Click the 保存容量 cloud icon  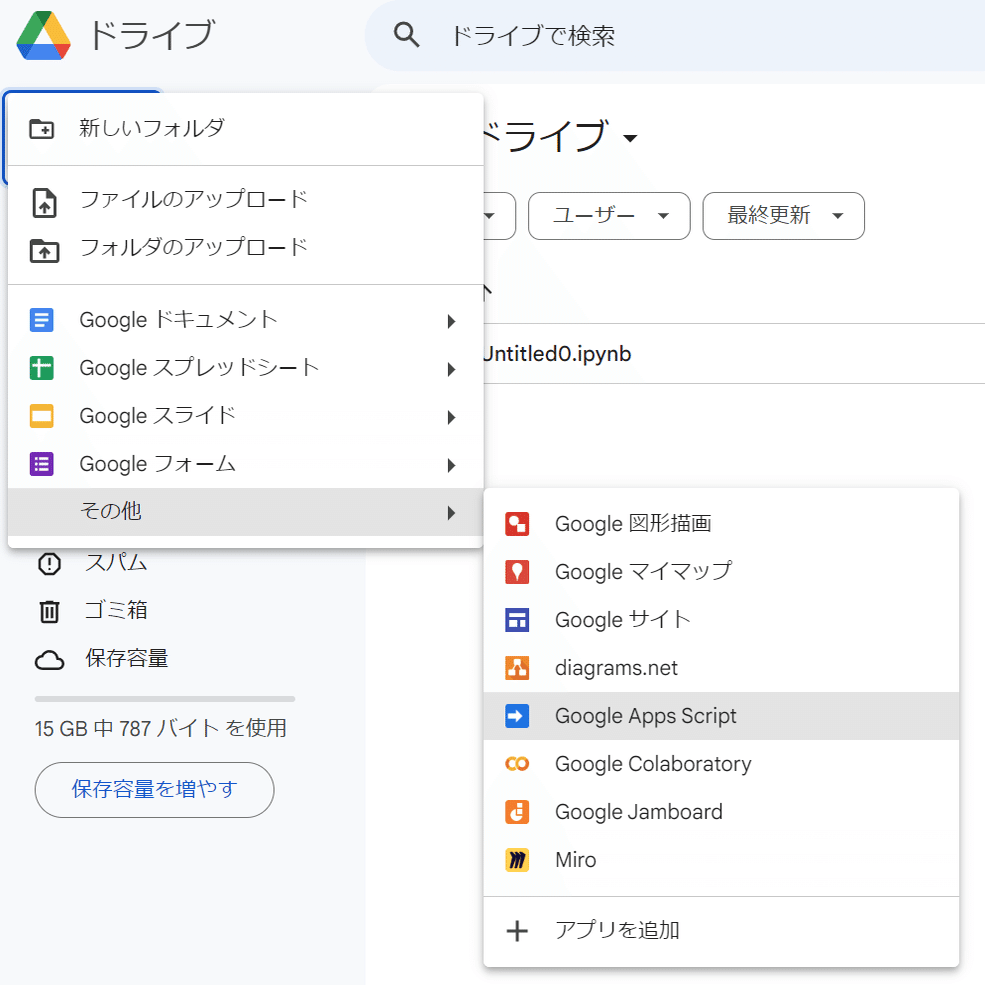tap(49, 660)
